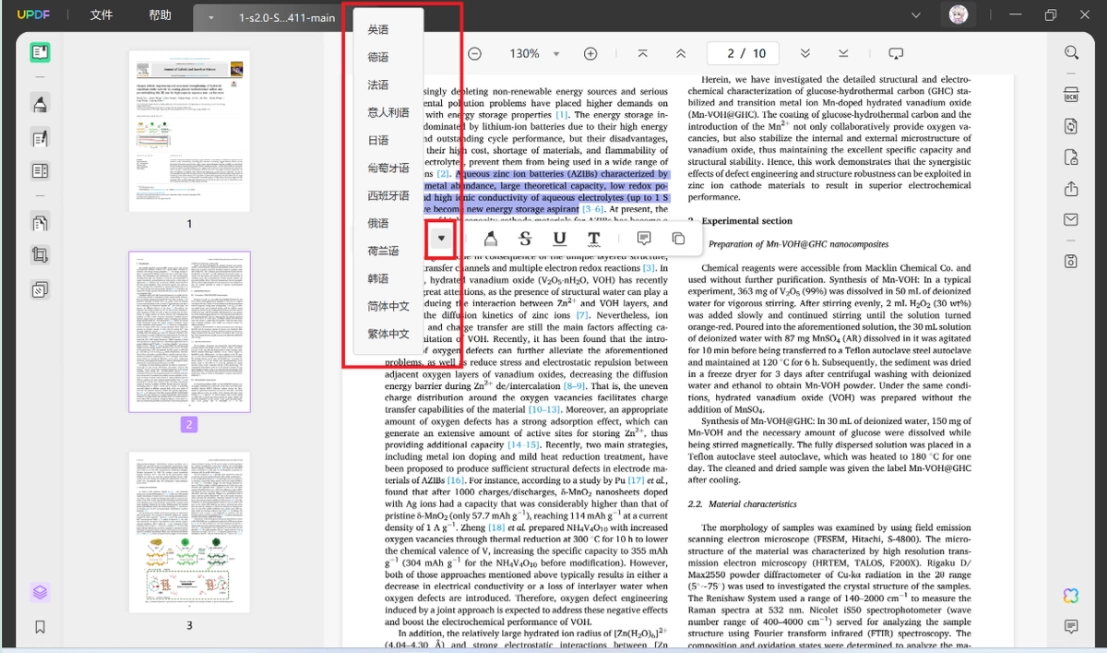The width and height of the screenshot is (1107, 653).
Task: Open the page 3 thumbnail
Action: coord(189,533)
